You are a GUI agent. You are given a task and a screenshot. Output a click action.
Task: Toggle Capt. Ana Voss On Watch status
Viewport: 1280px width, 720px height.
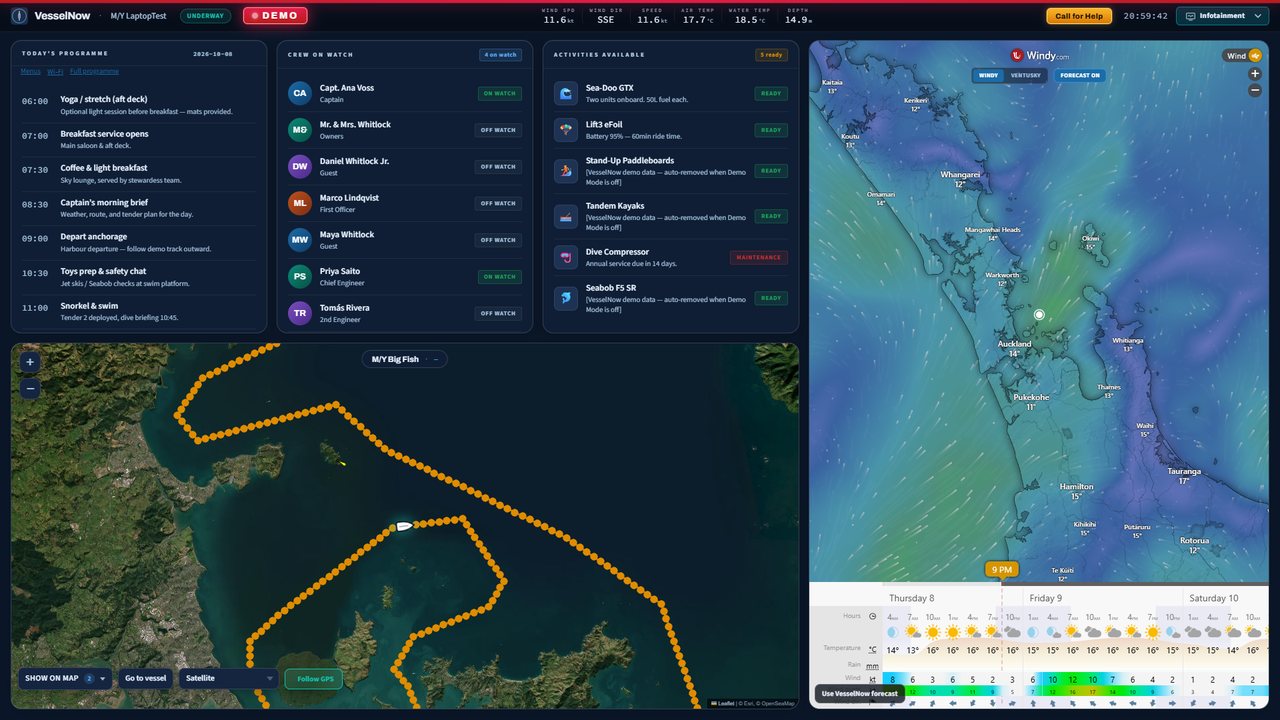[x=500, y=93]
